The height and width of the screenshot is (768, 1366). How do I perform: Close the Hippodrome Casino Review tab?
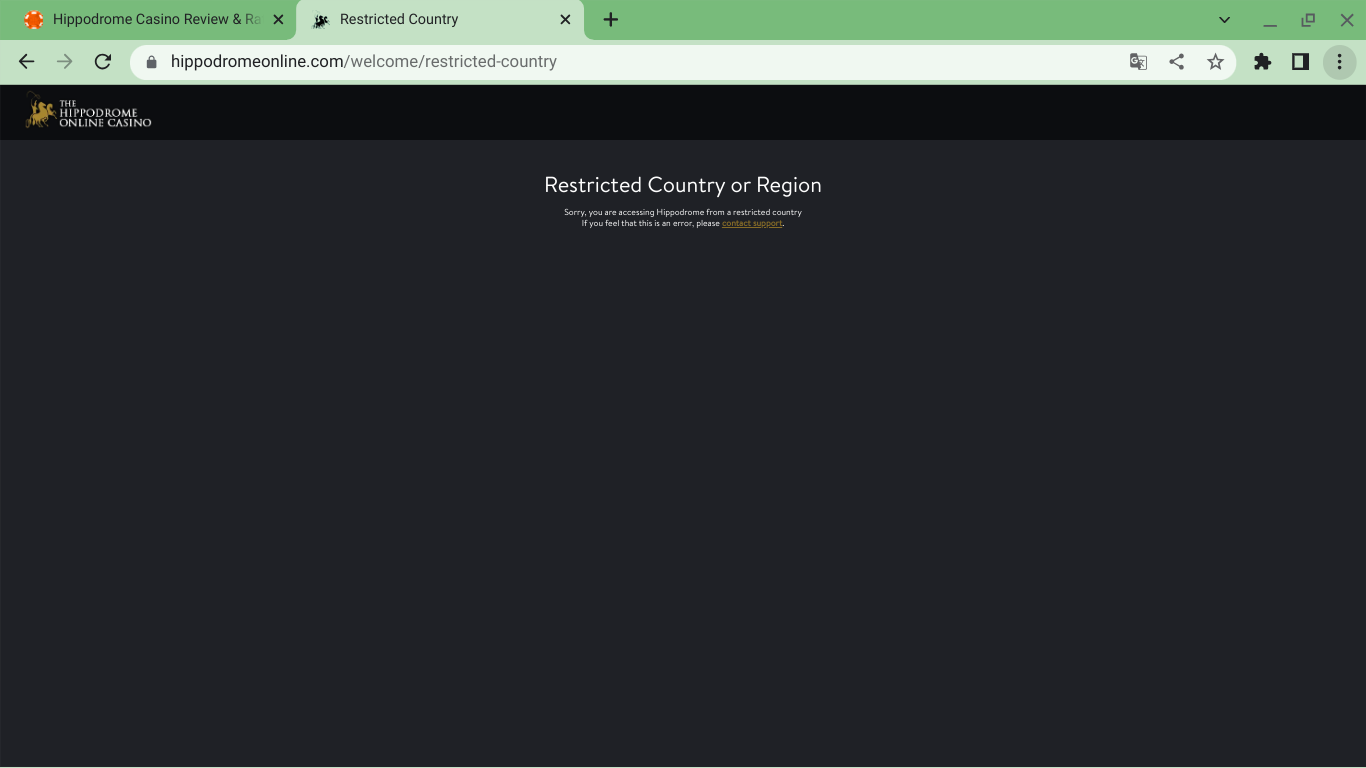click(x=278, y=20)
